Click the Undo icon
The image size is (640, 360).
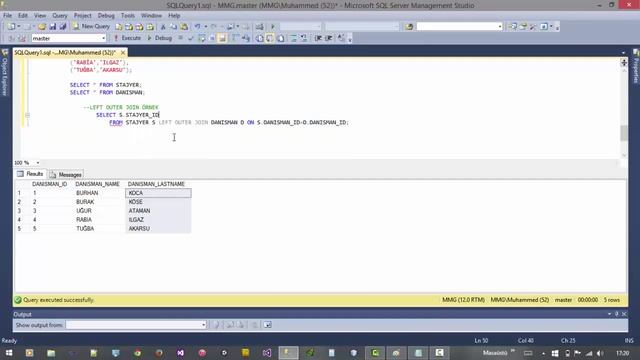point(197,27)
